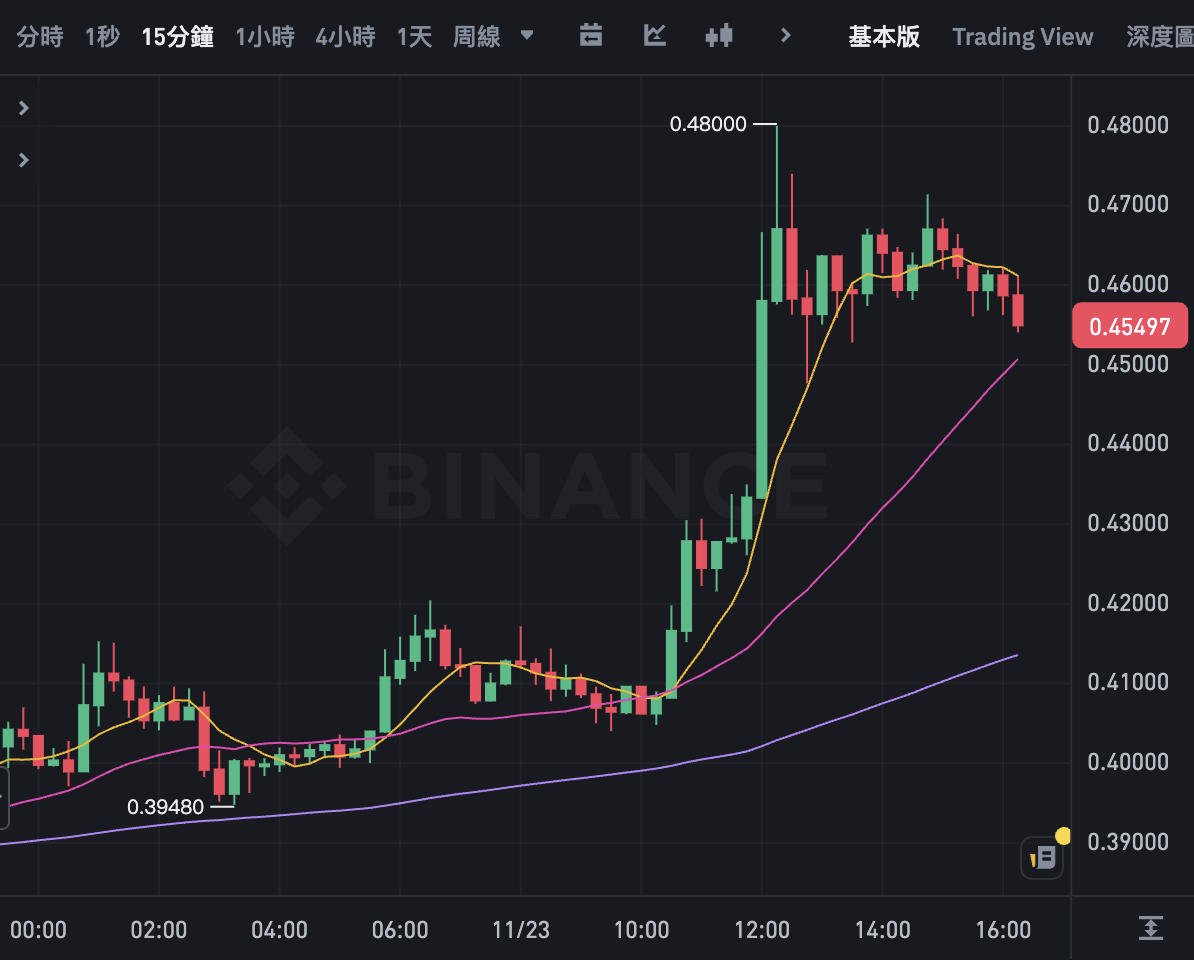Switch to 周線 weekly interval
Image resolution: width=1194 pixels, height=960 pixels.
[476, 37]
